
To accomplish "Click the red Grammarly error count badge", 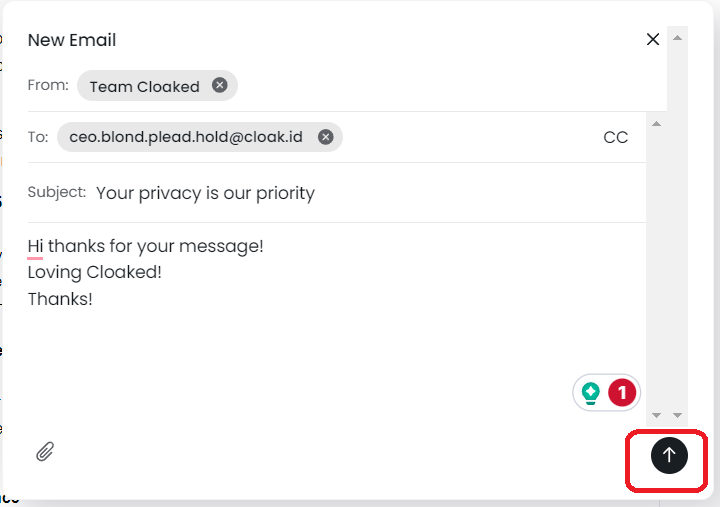I will 622,393.
